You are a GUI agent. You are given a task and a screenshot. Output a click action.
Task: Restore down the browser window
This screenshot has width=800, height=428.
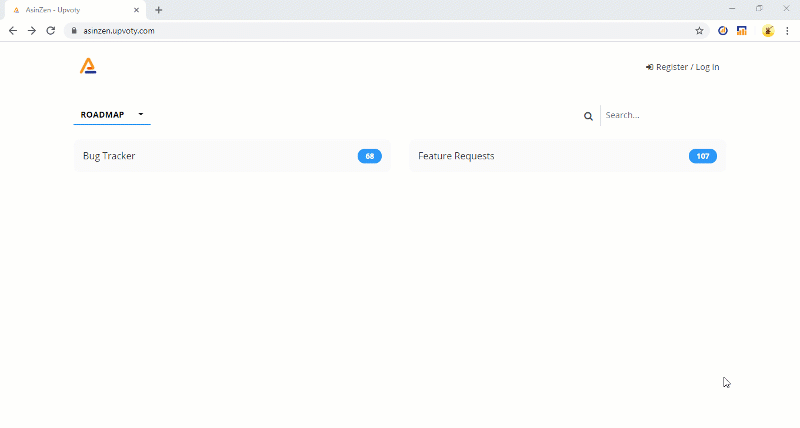click(x=759, y=9)
